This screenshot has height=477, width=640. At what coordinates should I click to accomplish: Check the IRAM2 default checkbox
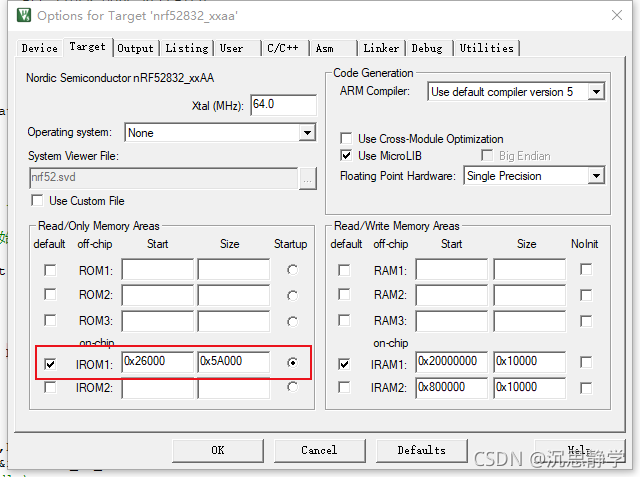click(344, 387)
